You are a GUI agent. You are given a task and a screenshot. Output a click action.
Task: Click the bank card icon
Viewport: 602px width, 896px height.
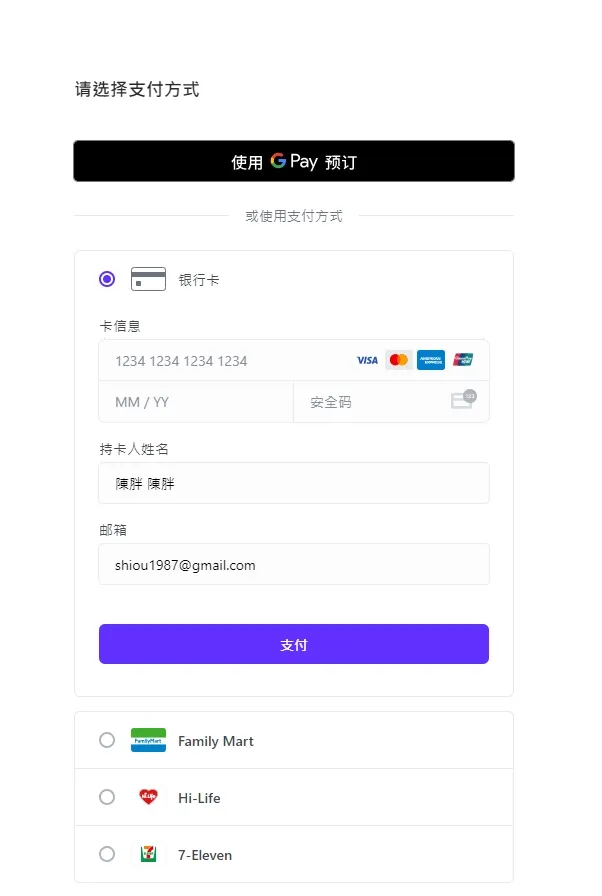[148, 279]
